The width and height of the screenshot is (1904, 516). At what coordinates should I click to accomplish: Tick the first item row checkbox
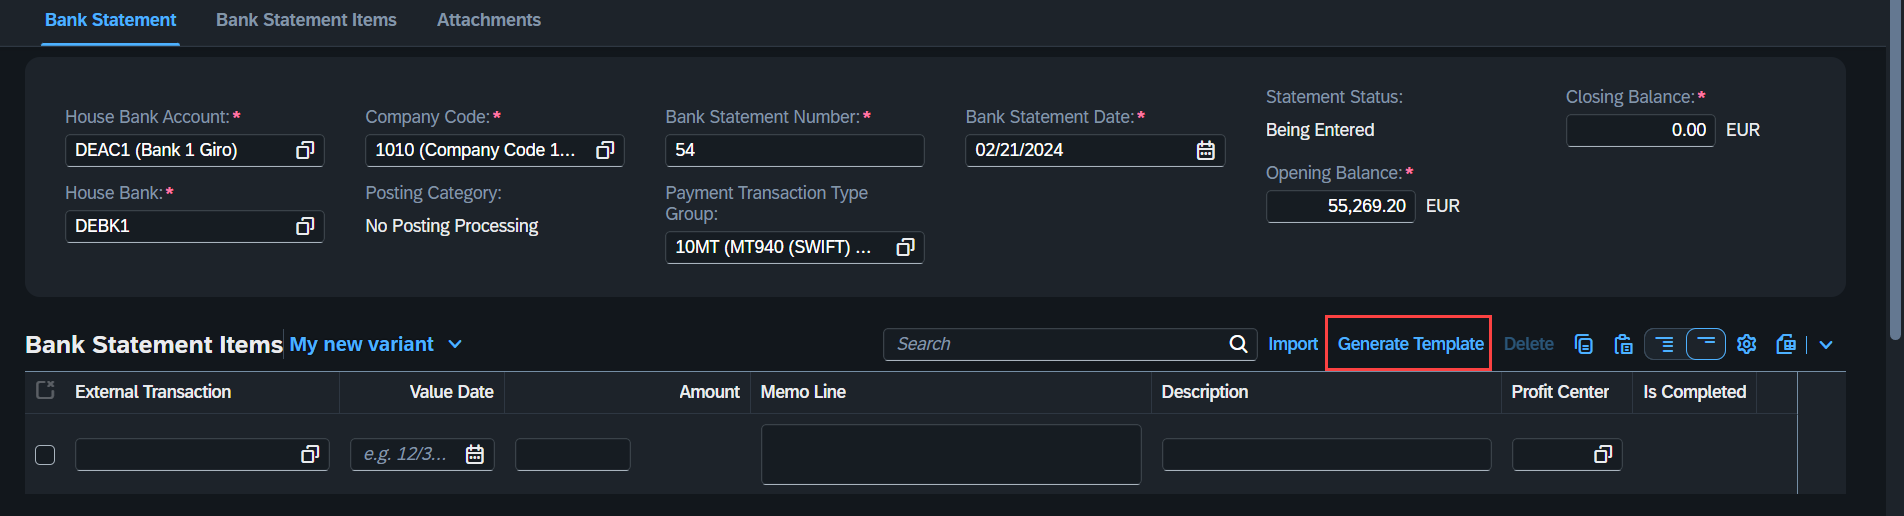pos(45,455)
